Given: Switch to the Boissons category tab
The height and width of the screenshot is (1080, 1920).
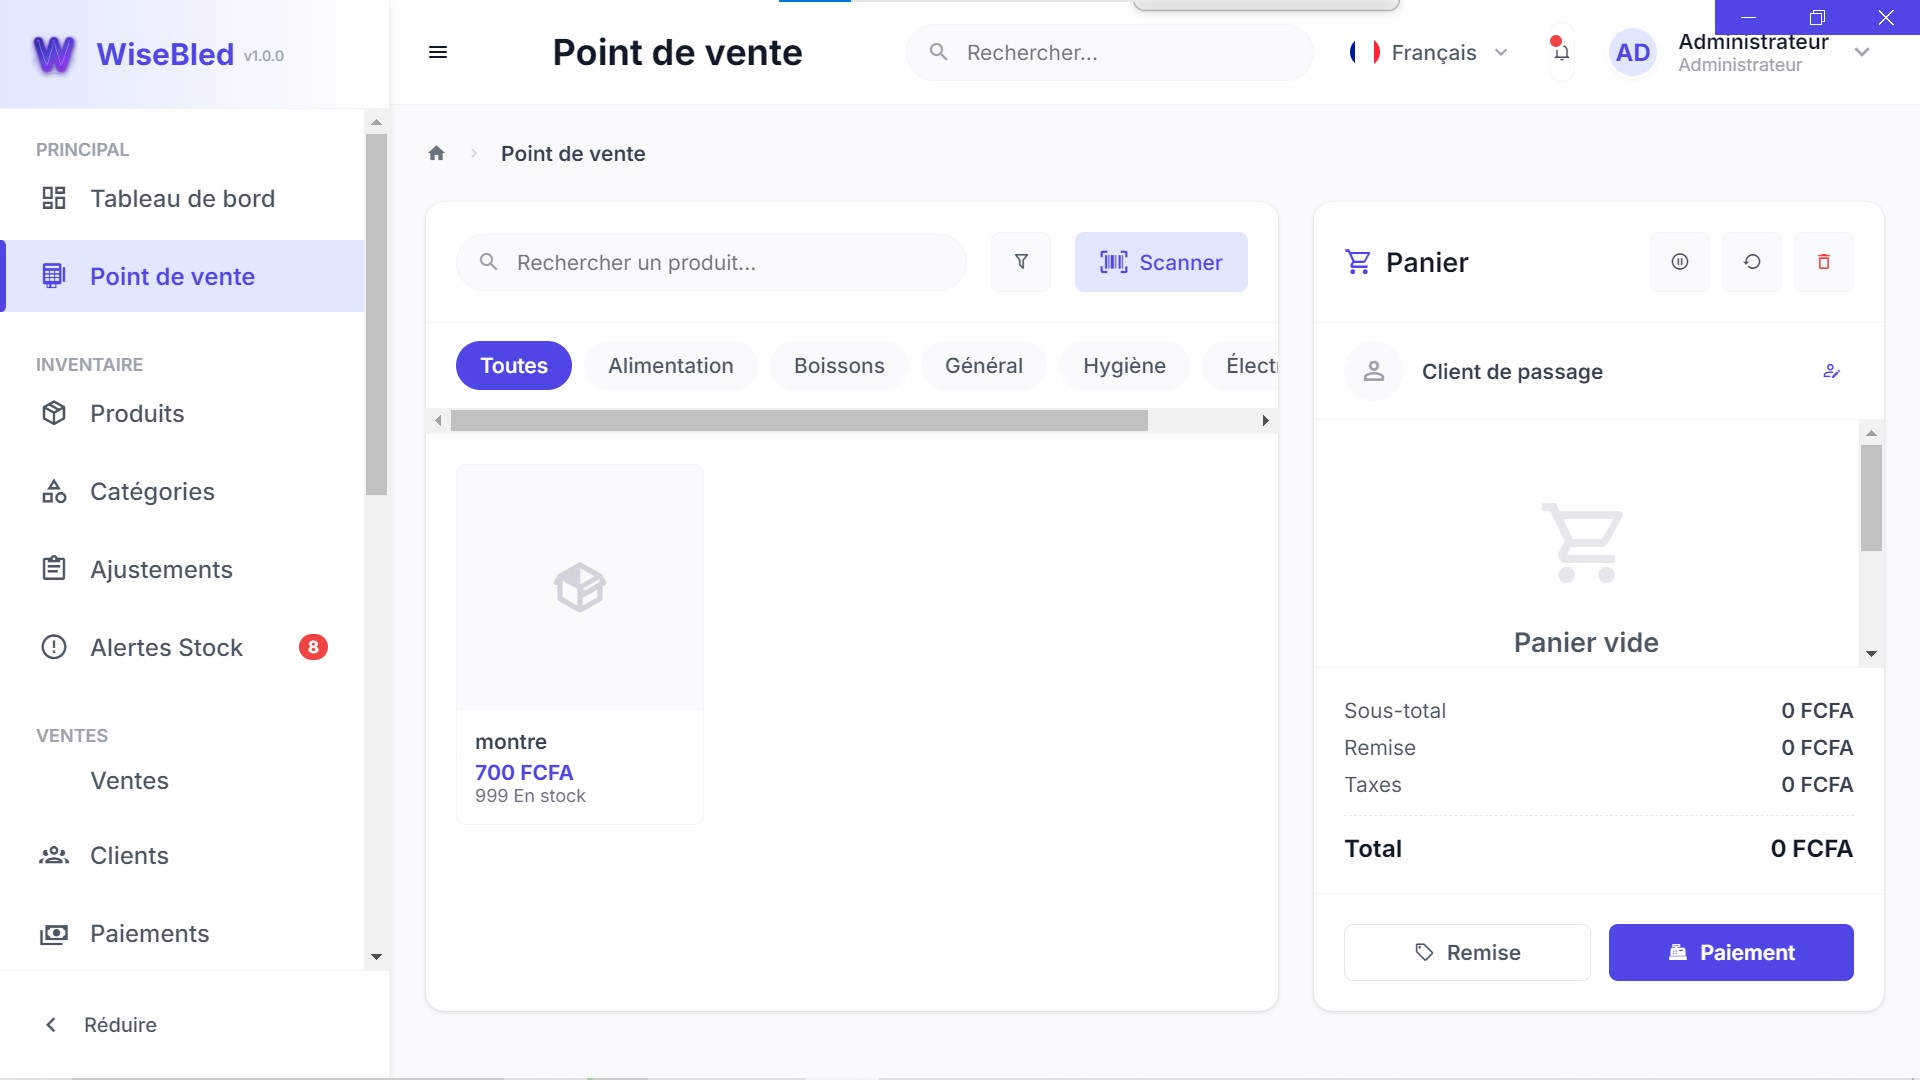Looking at the screenshot, I should point(838,365).
